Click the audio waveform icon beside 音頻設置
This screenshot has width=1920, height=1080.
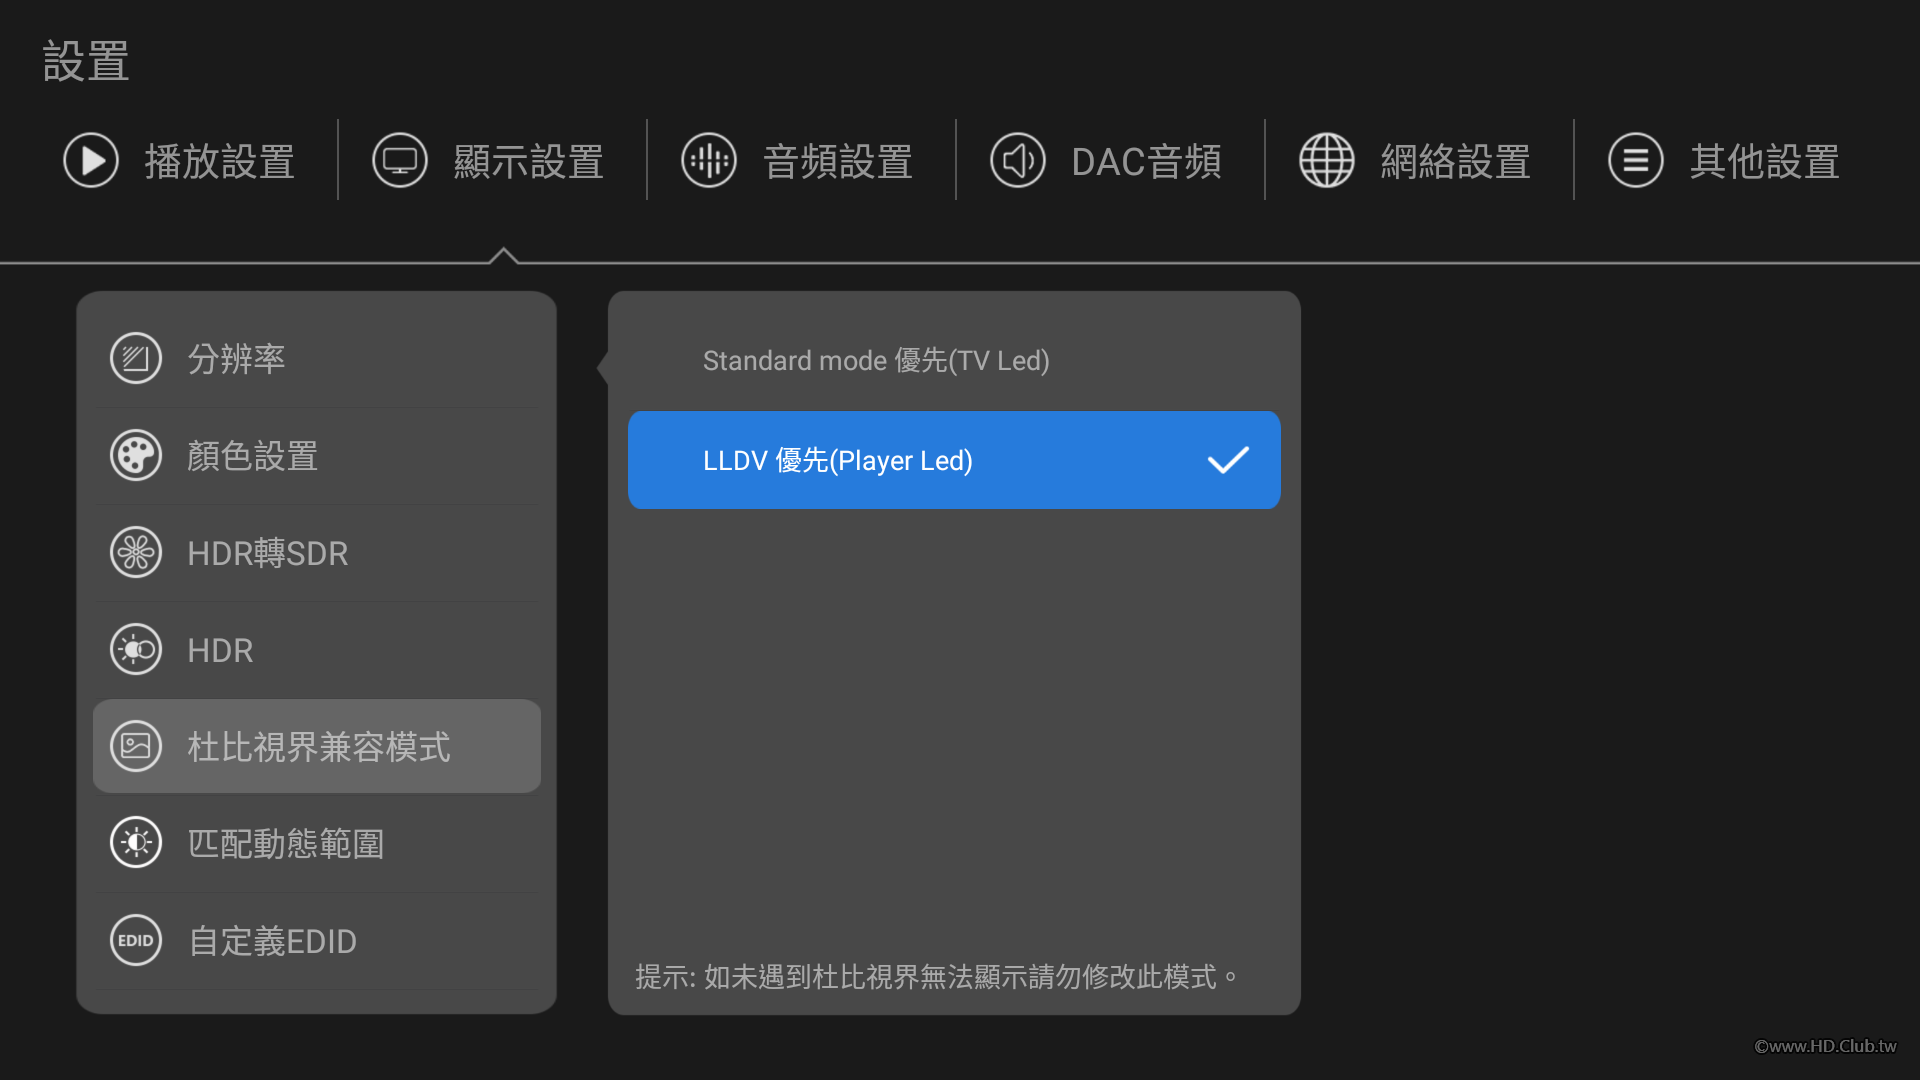coord(709,161)
